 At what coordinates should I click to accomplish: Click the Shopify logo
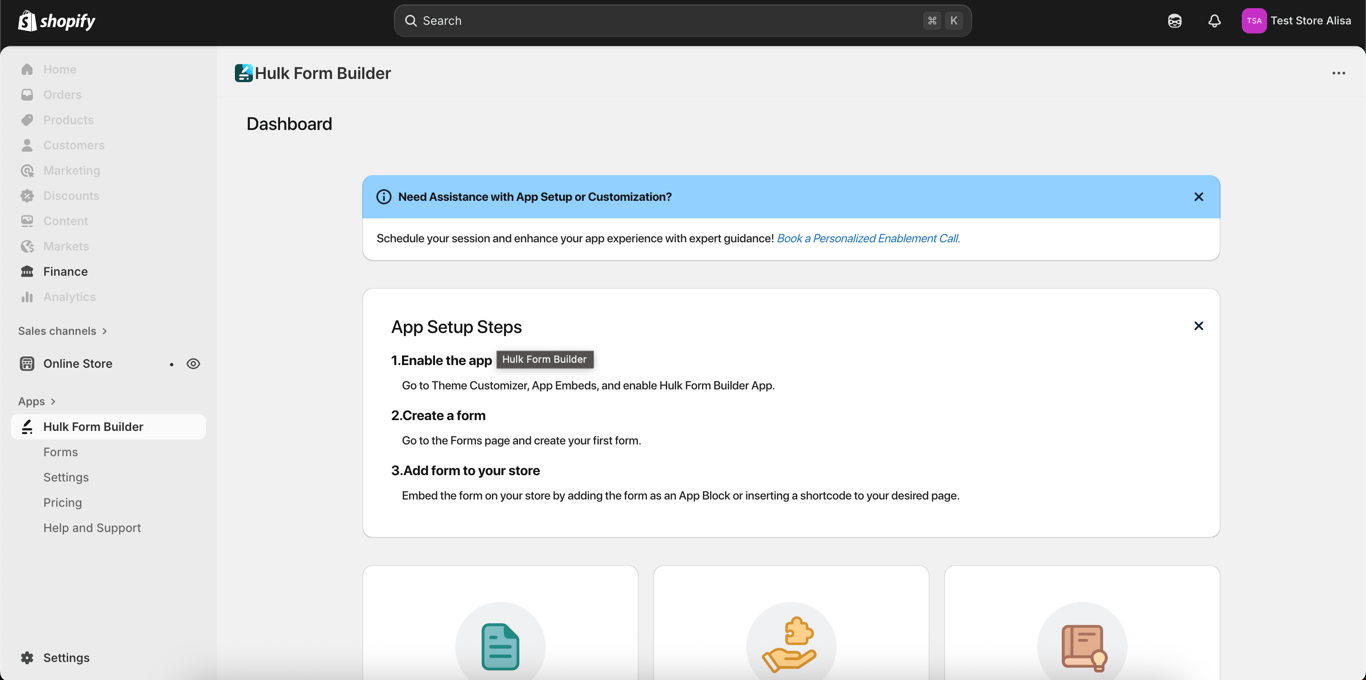pos(57,21)
